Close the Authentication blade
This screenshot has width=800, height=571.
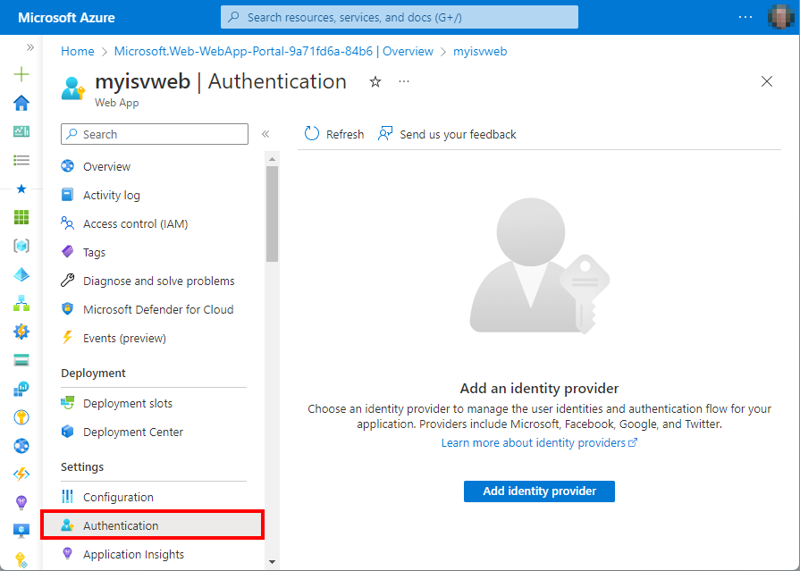point(766,82)
